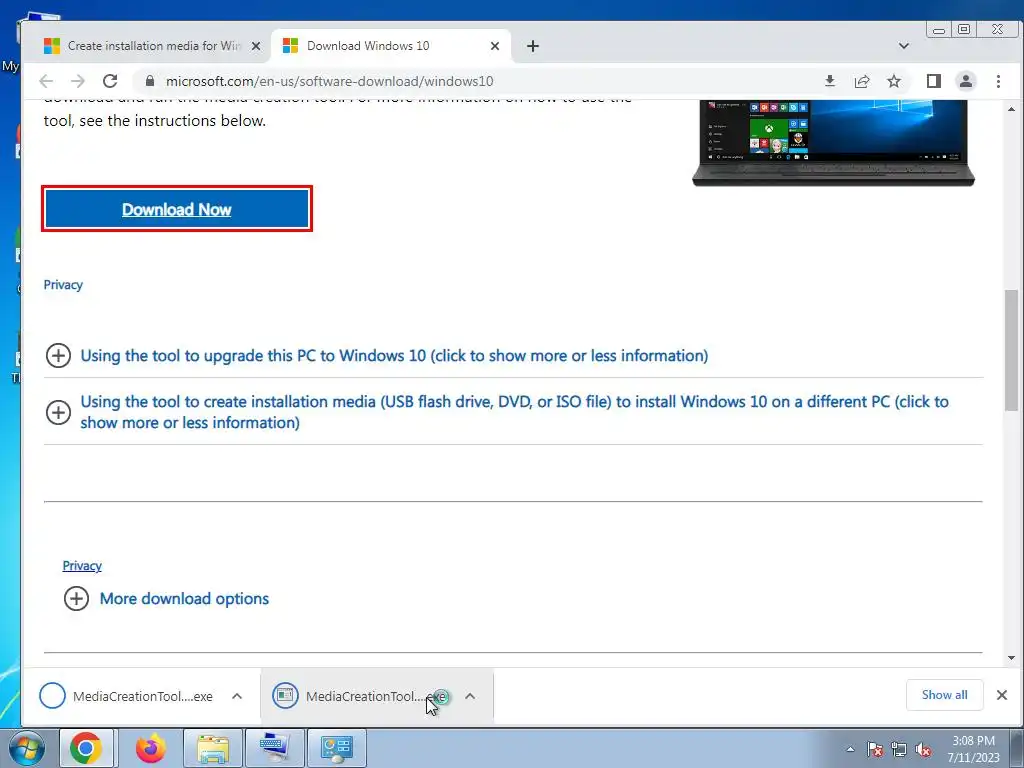
Task: Bookmark this page with the star
Action: click(x=894, y=81)
